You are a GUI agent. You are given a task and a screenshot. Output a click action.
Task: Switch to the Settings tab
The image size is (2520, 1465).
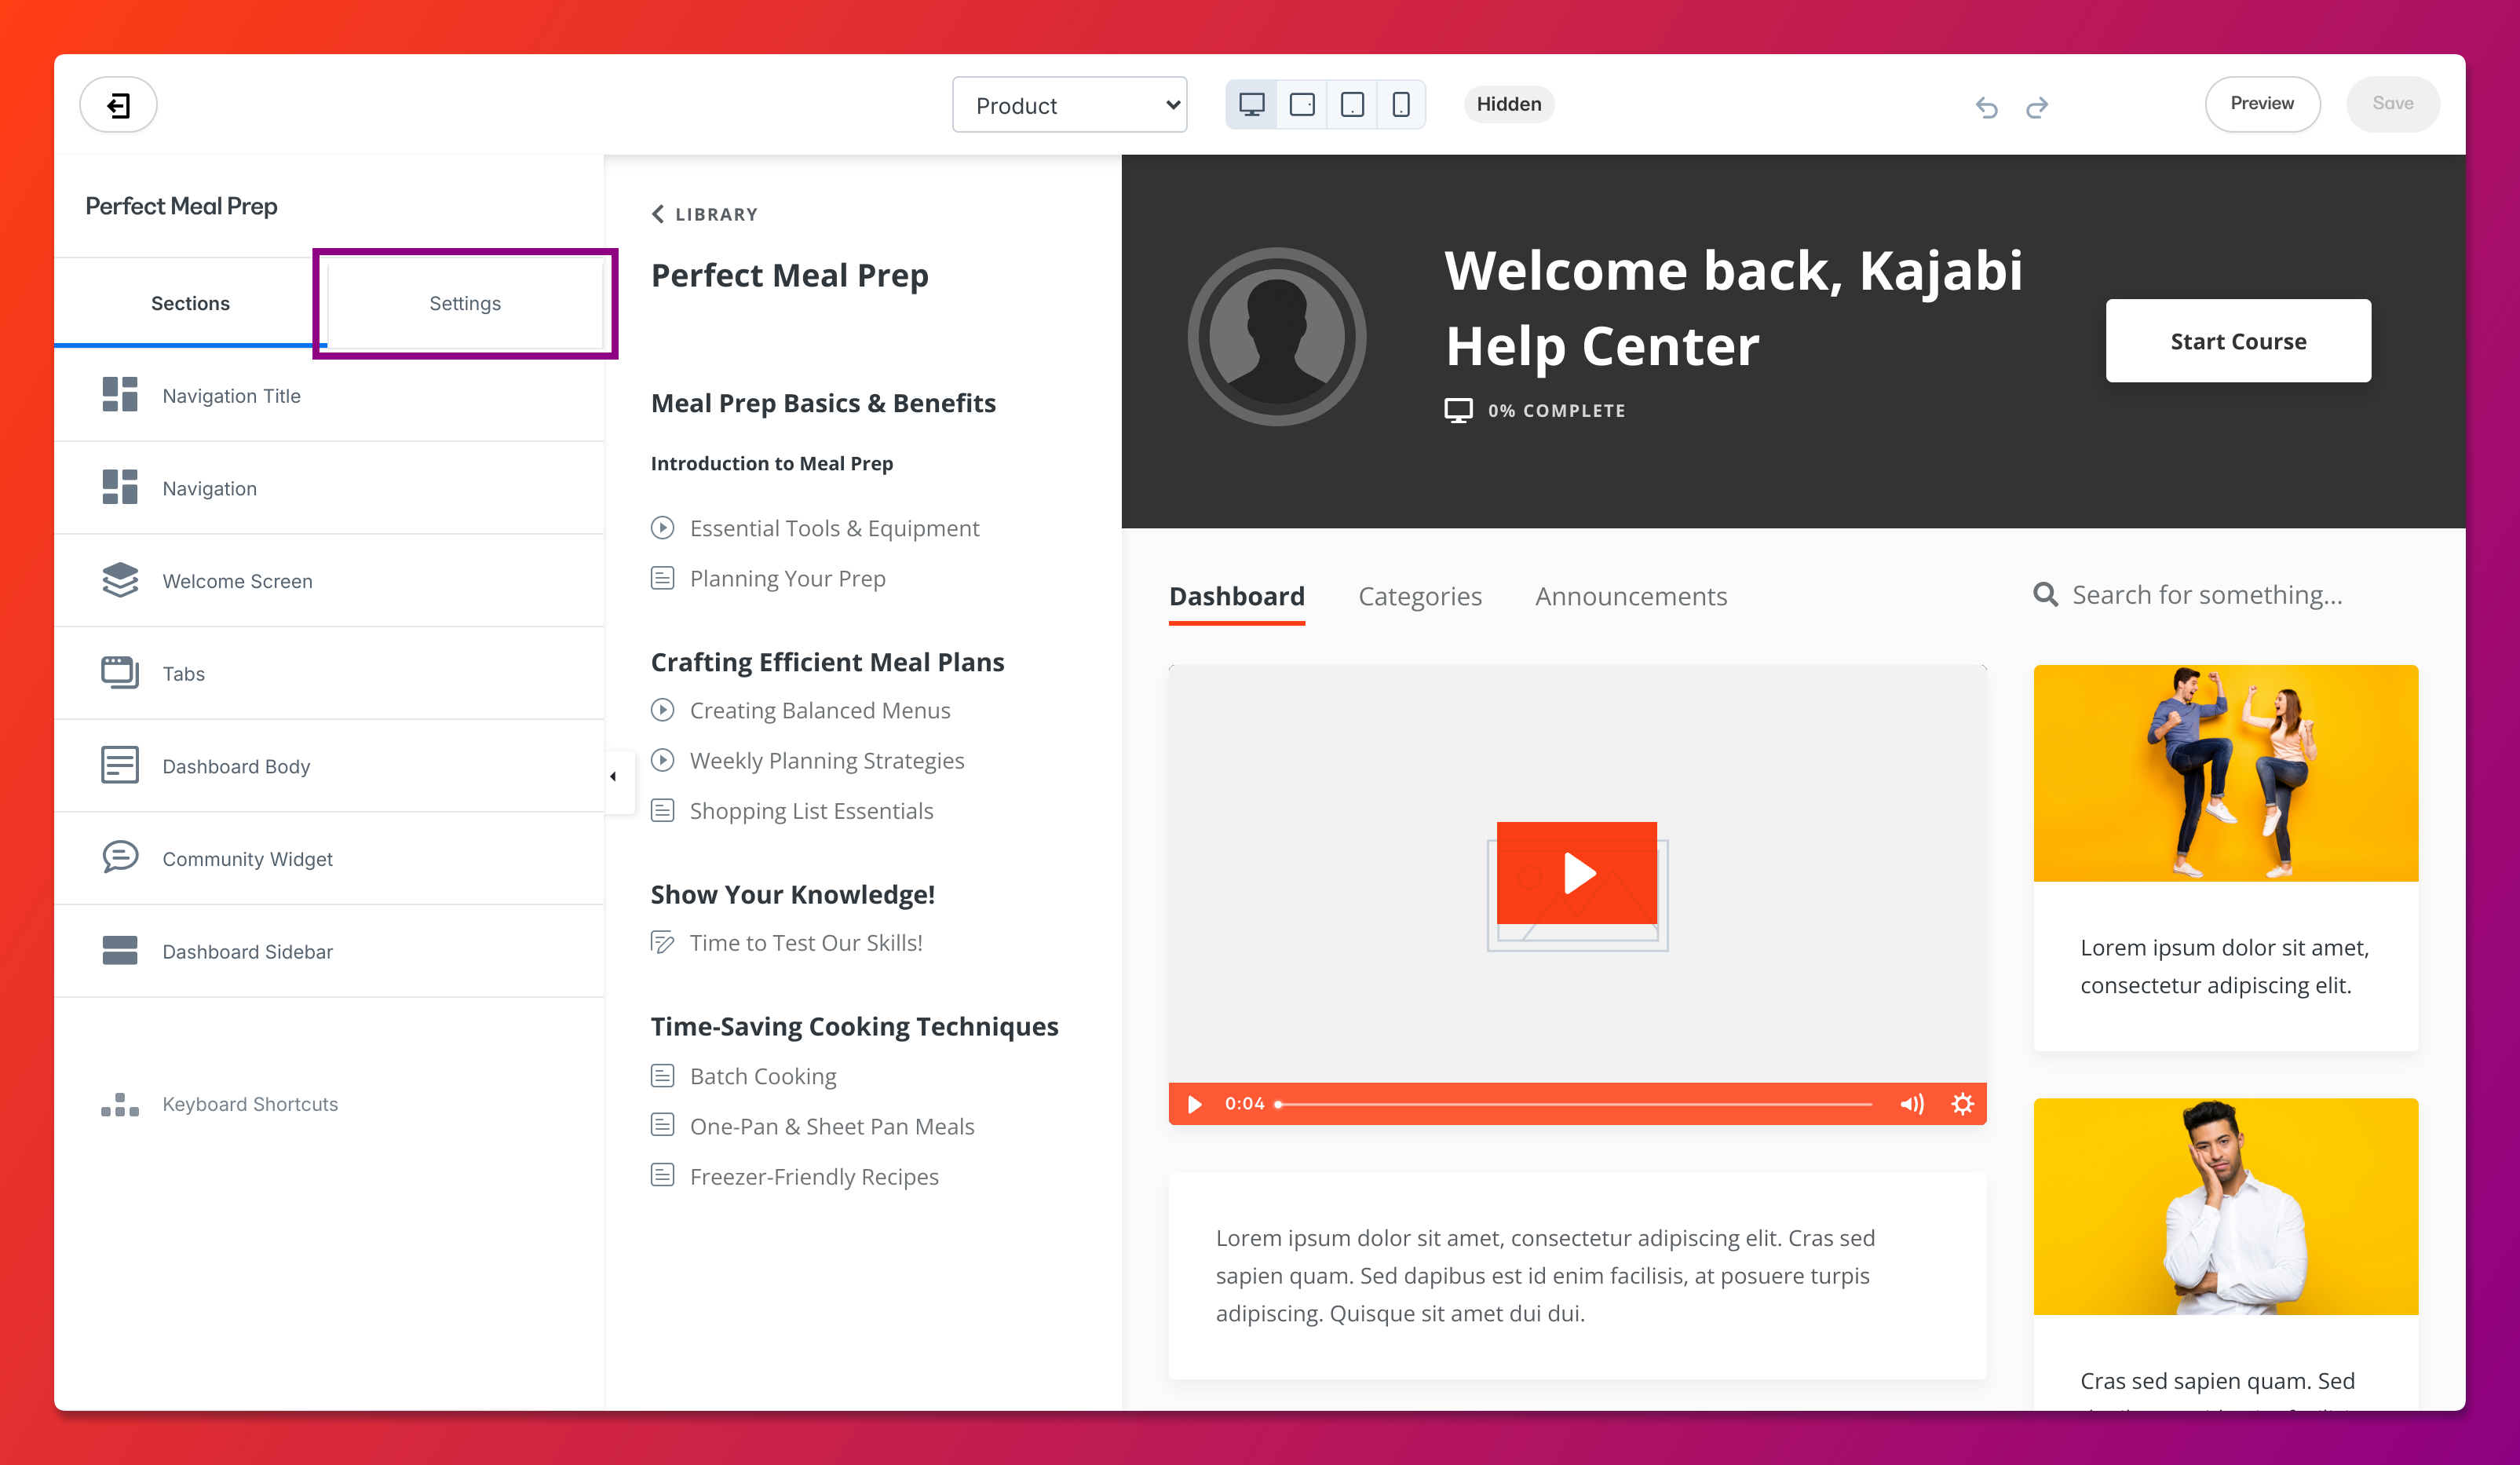click(x=465, y=303)
